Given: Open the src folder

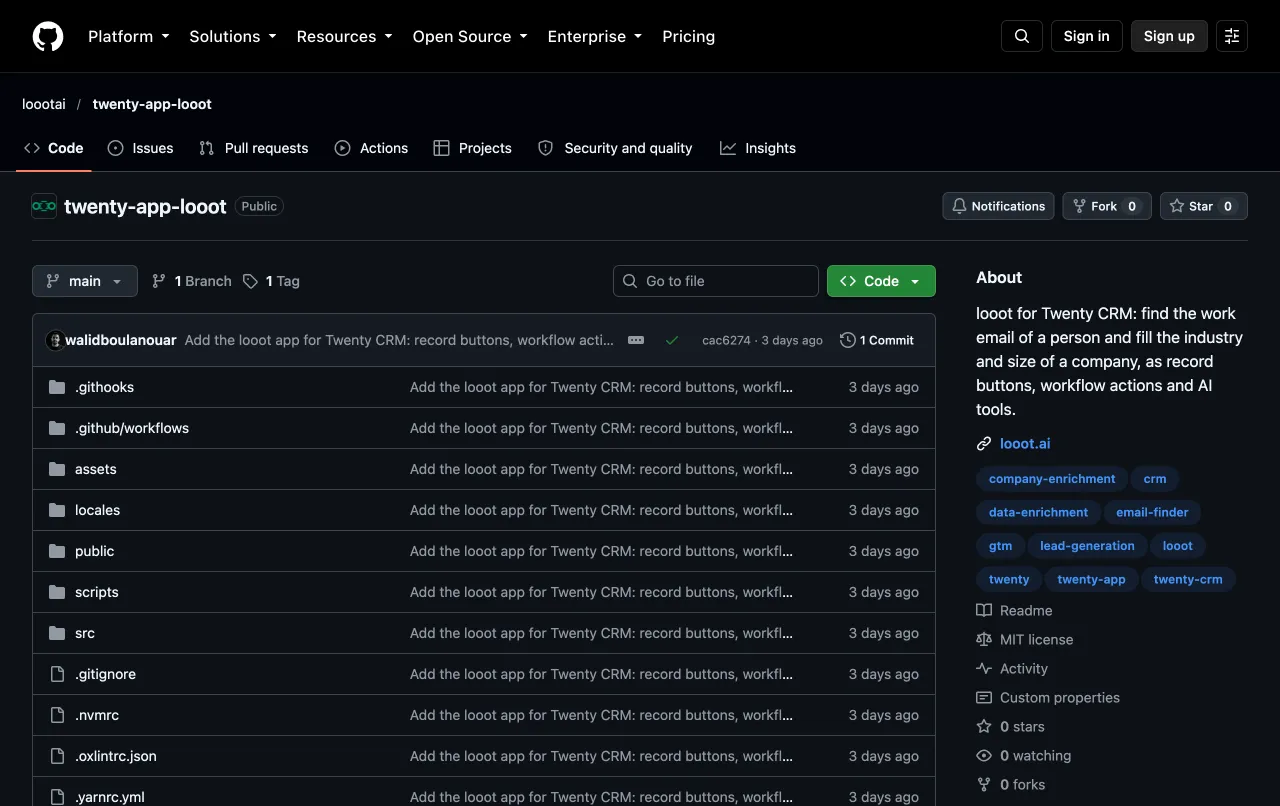Looking at the screenshot, I should point(85,633).
